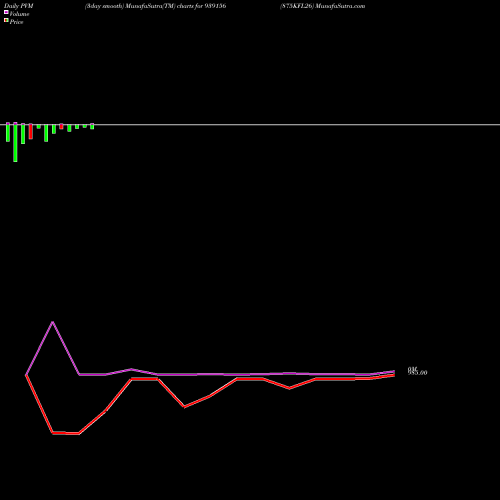Click the 'Daily PVM' chart title
The width and height of the screenshot is (500, 500).
(19, 6)
